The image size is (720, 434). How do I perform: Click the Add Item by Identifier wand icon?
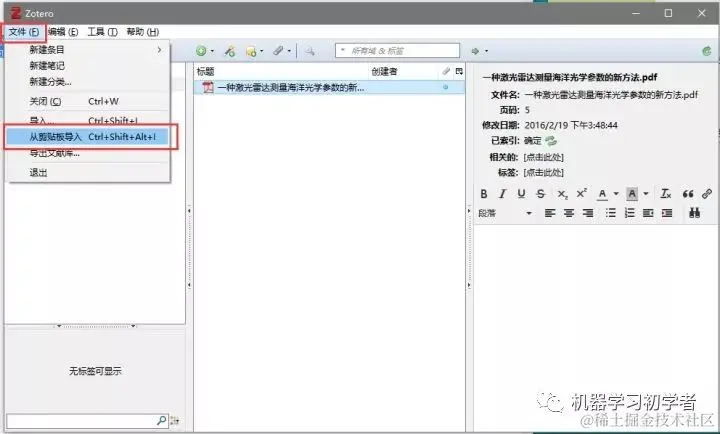point(230,51)
